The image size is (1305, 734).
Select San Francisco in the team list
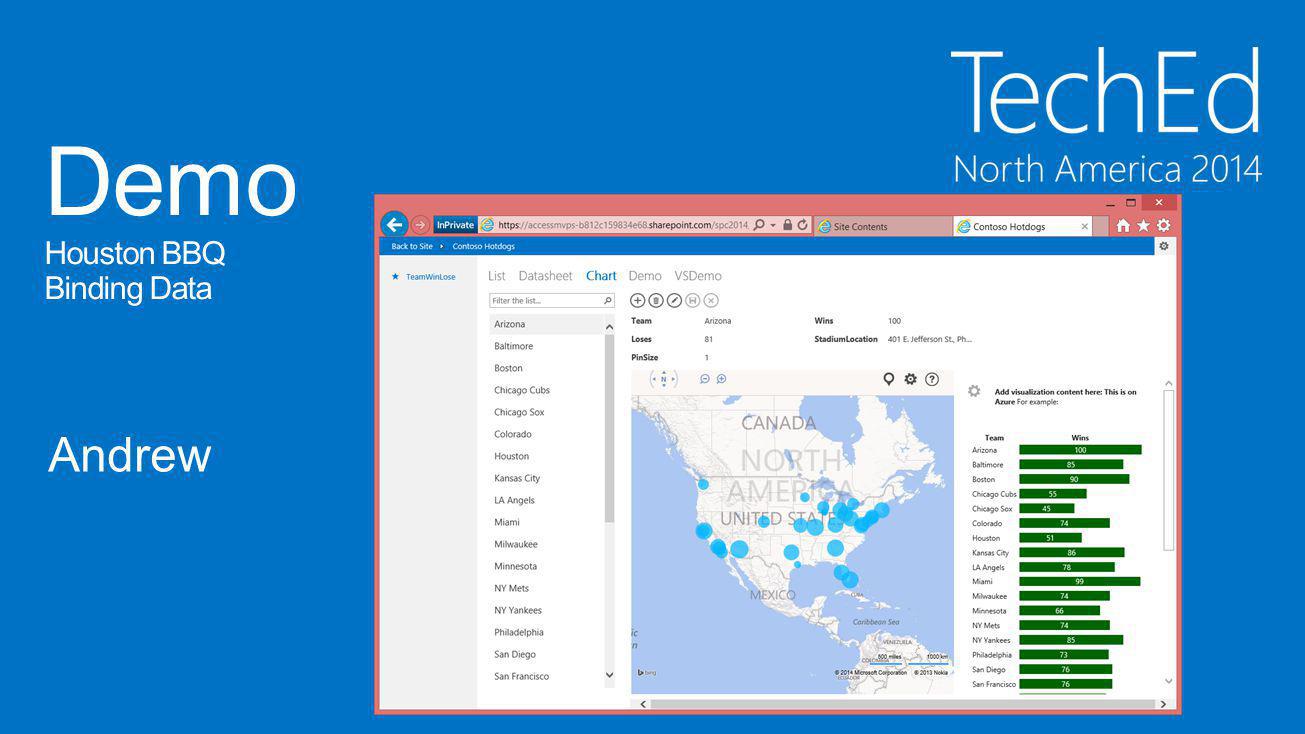546,676
